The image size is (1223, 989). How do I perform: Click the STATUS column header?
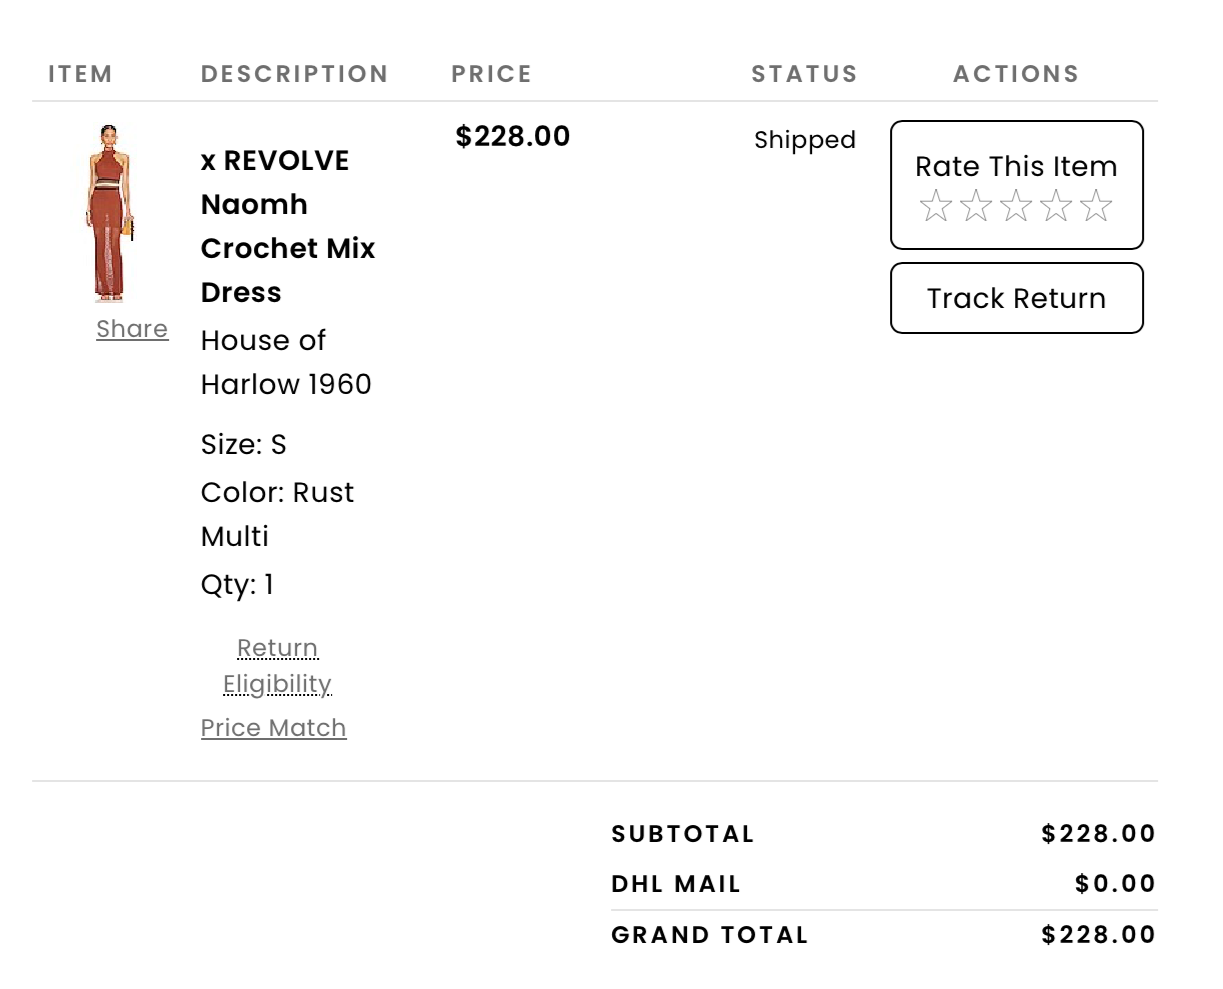click(804, 74)
